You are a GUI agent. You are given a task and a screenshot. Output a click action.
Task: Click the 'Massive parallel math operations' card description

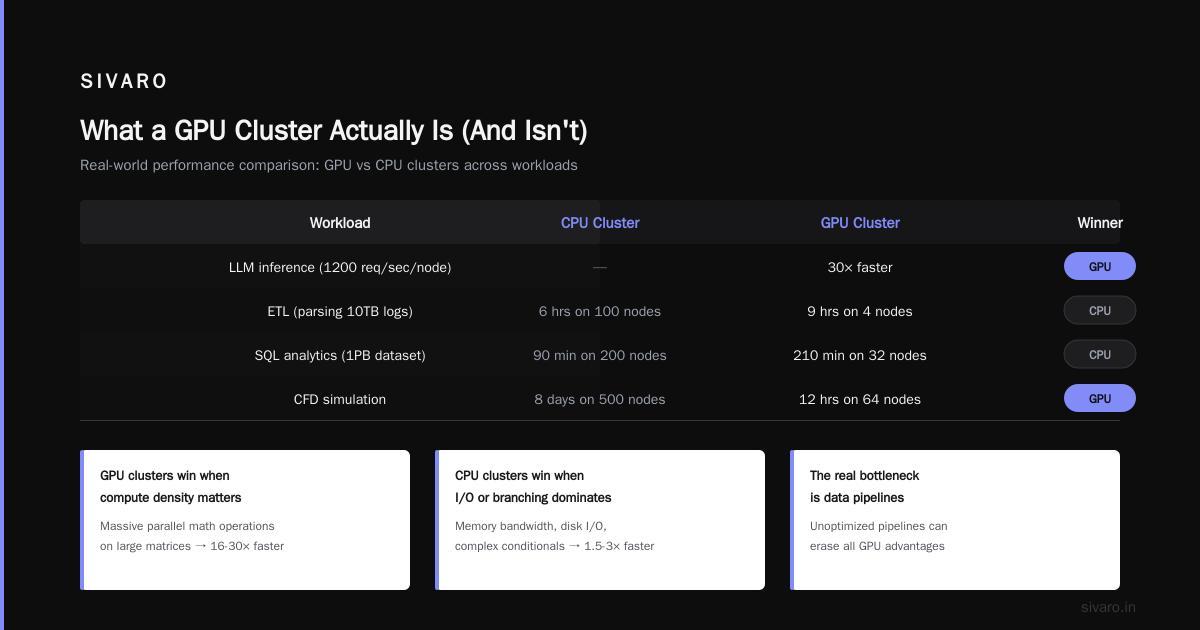coord(192,536)
